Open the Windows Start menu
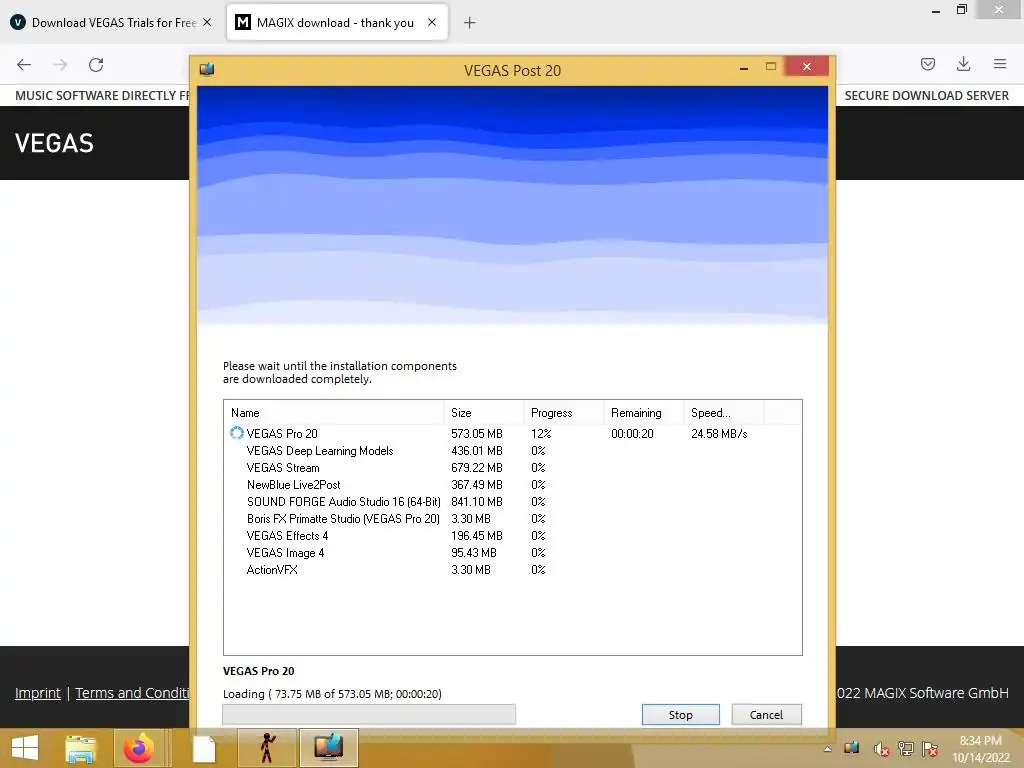Viewport: 1024px width, 768px height. point(25,748)
